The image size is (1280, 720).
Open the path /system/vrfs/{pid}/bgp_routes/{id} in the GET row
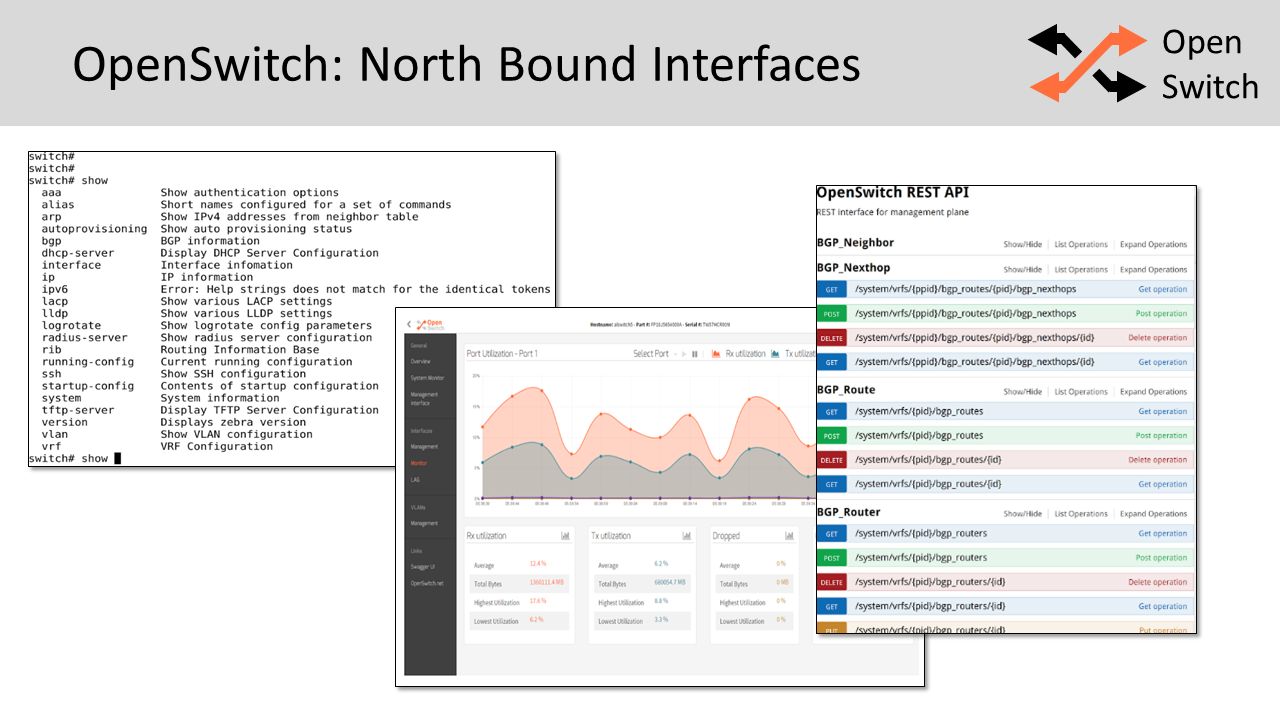point(928,484)
